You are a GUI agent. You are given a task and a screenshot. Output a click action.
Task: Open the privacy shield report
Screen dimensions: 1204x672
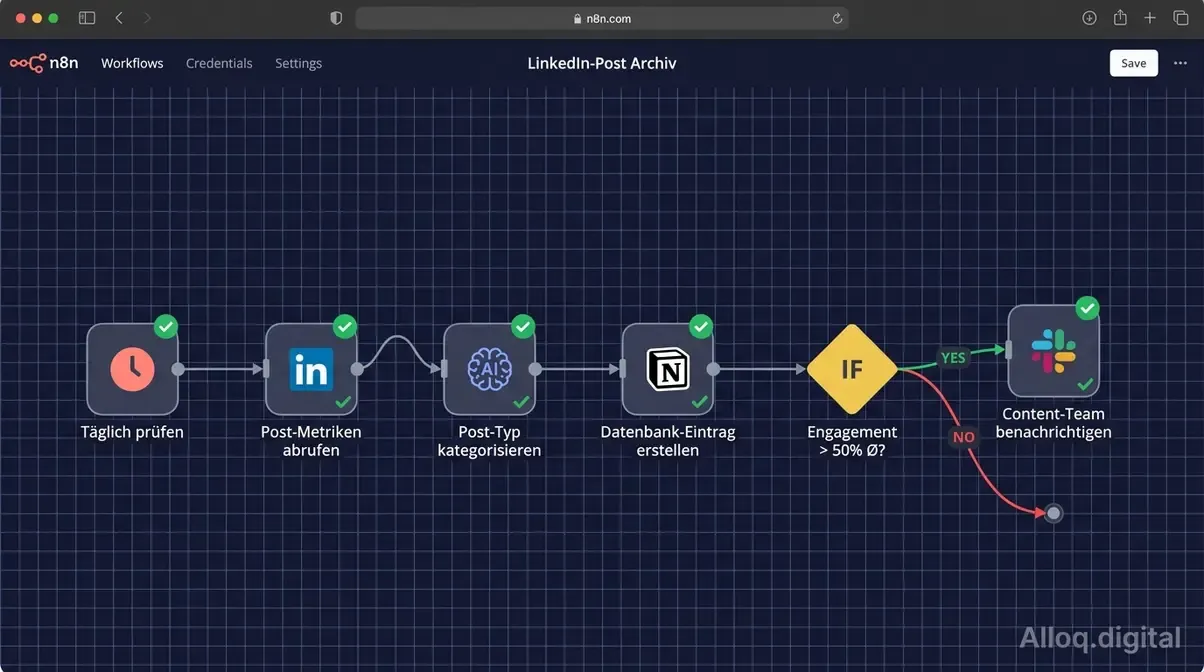pyautogui.click(x=336, y=18)
